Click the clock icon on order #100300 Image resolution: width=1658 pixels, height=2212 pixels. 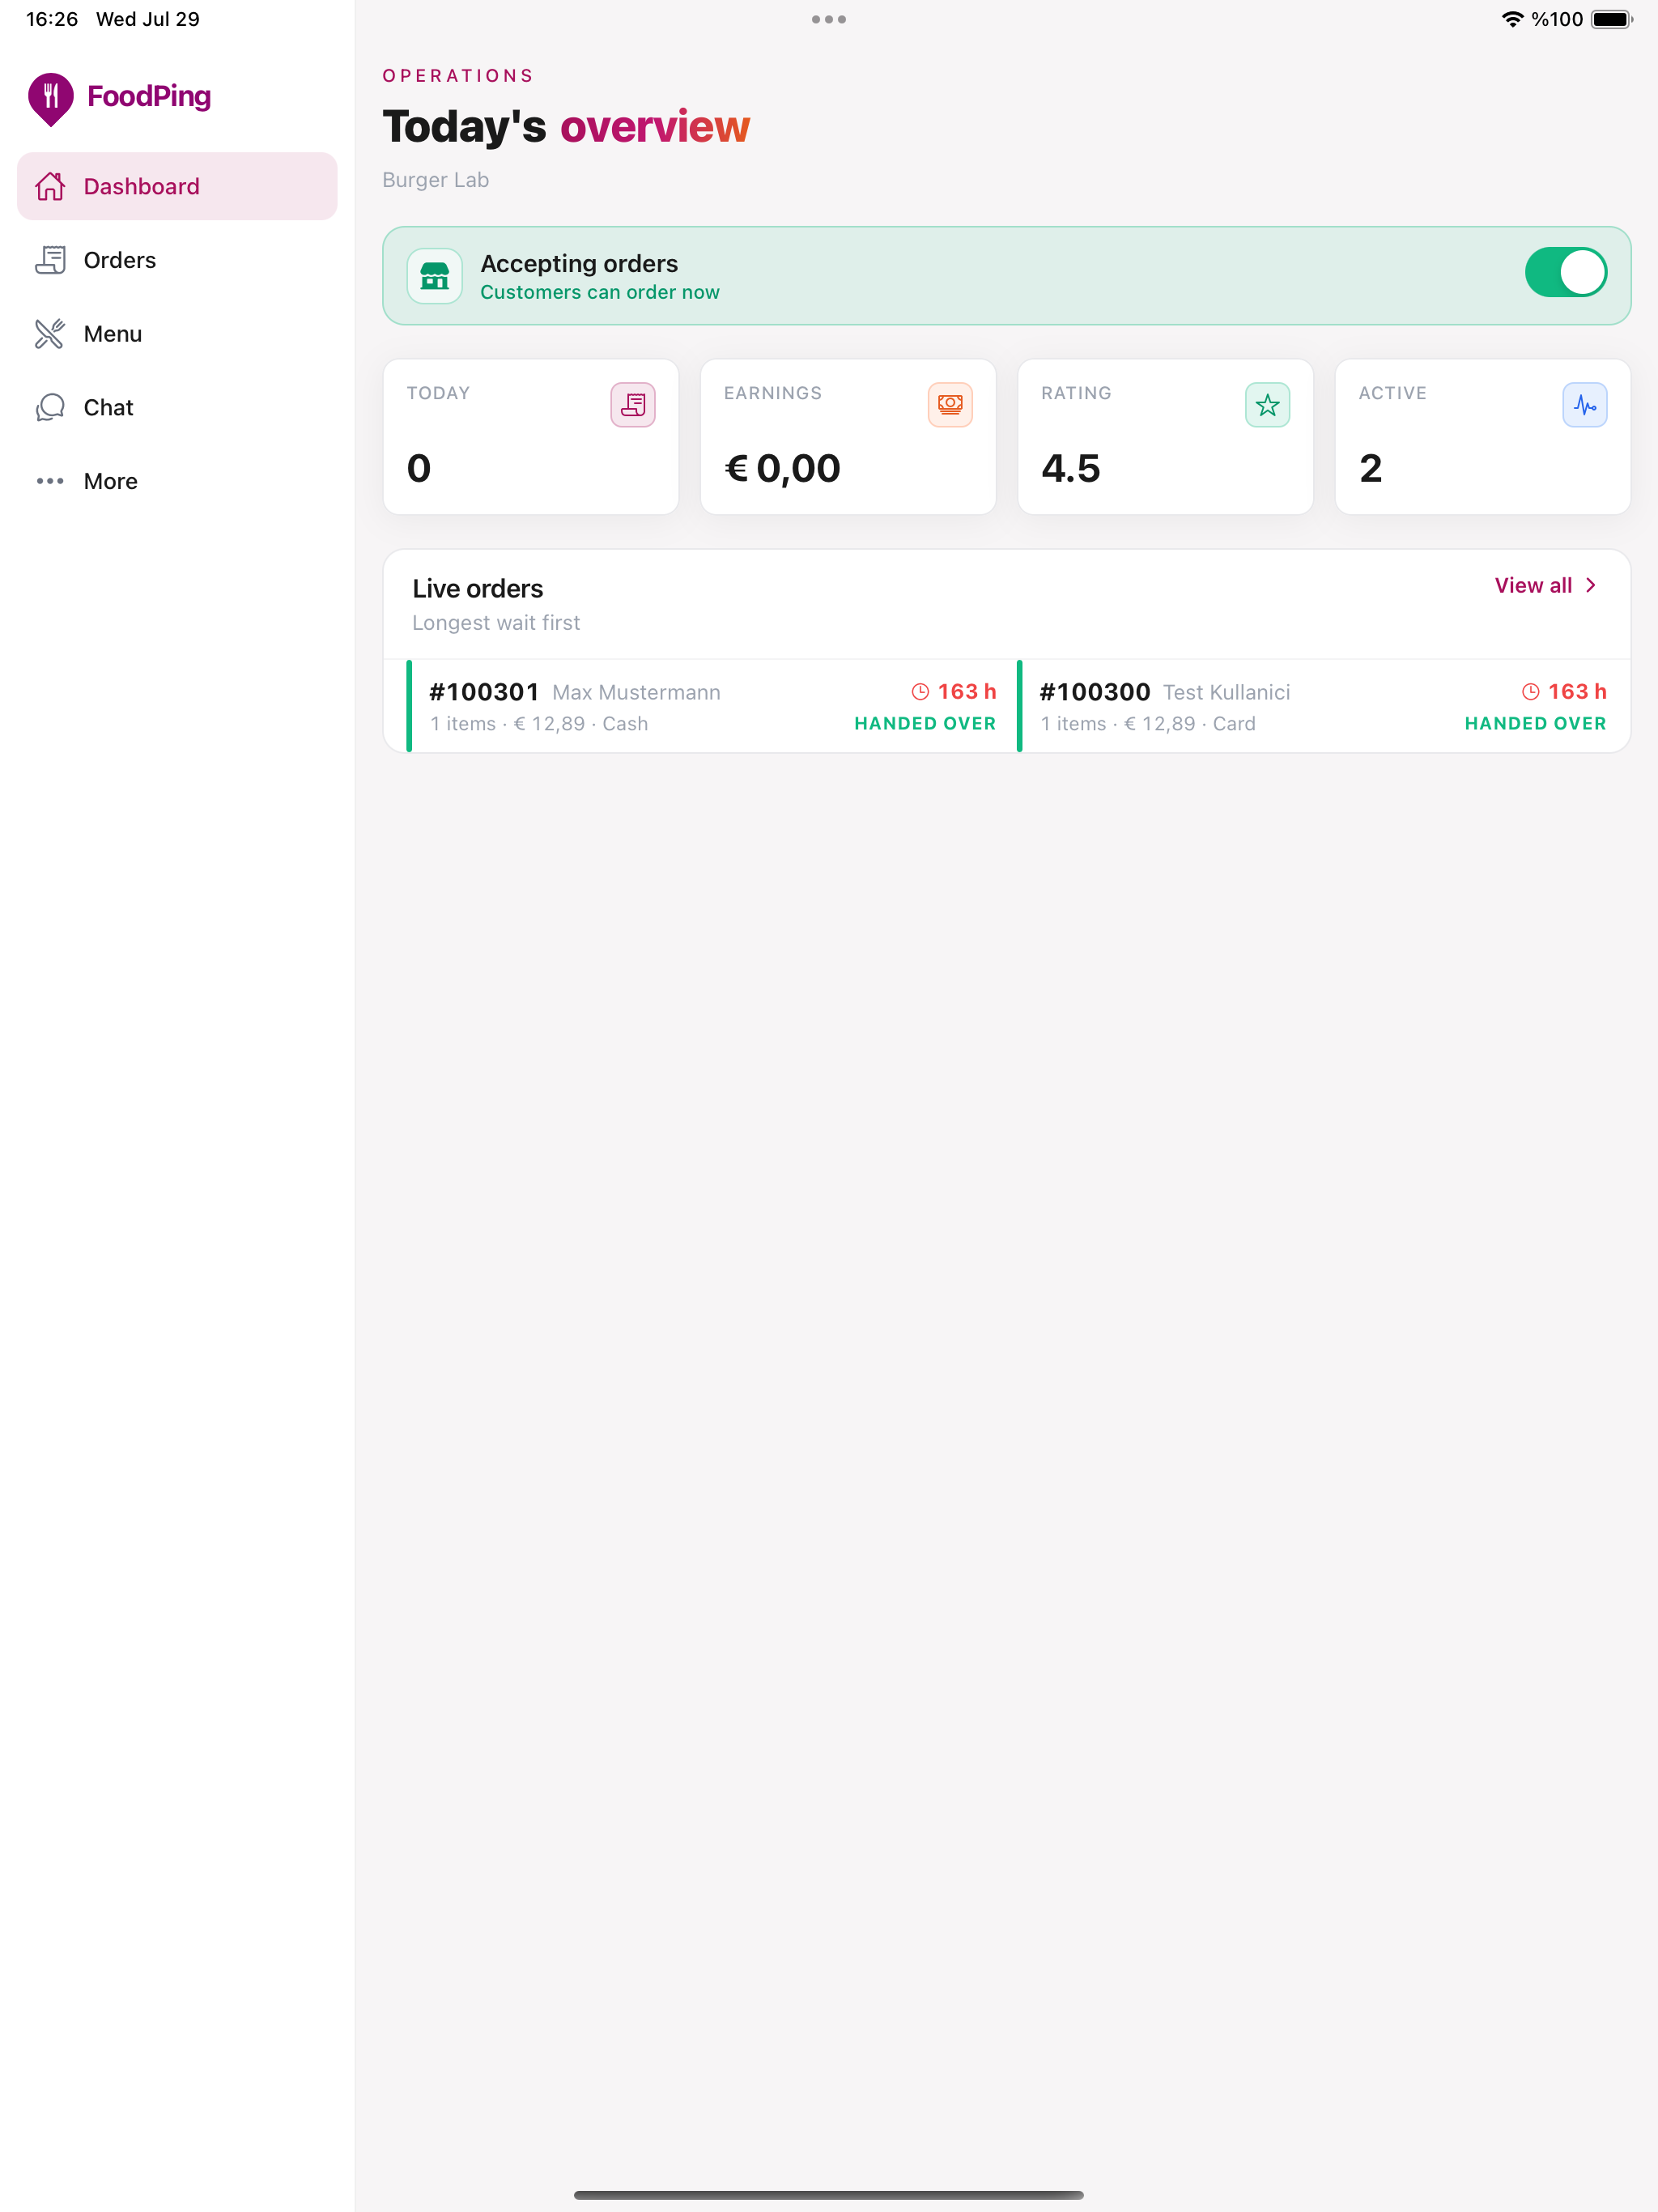pyautogui.click(x=1530, y=692)
